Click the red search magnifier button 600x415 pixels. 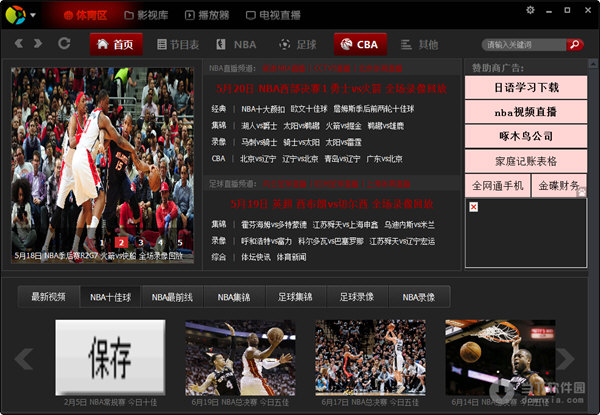coord(575,45)
